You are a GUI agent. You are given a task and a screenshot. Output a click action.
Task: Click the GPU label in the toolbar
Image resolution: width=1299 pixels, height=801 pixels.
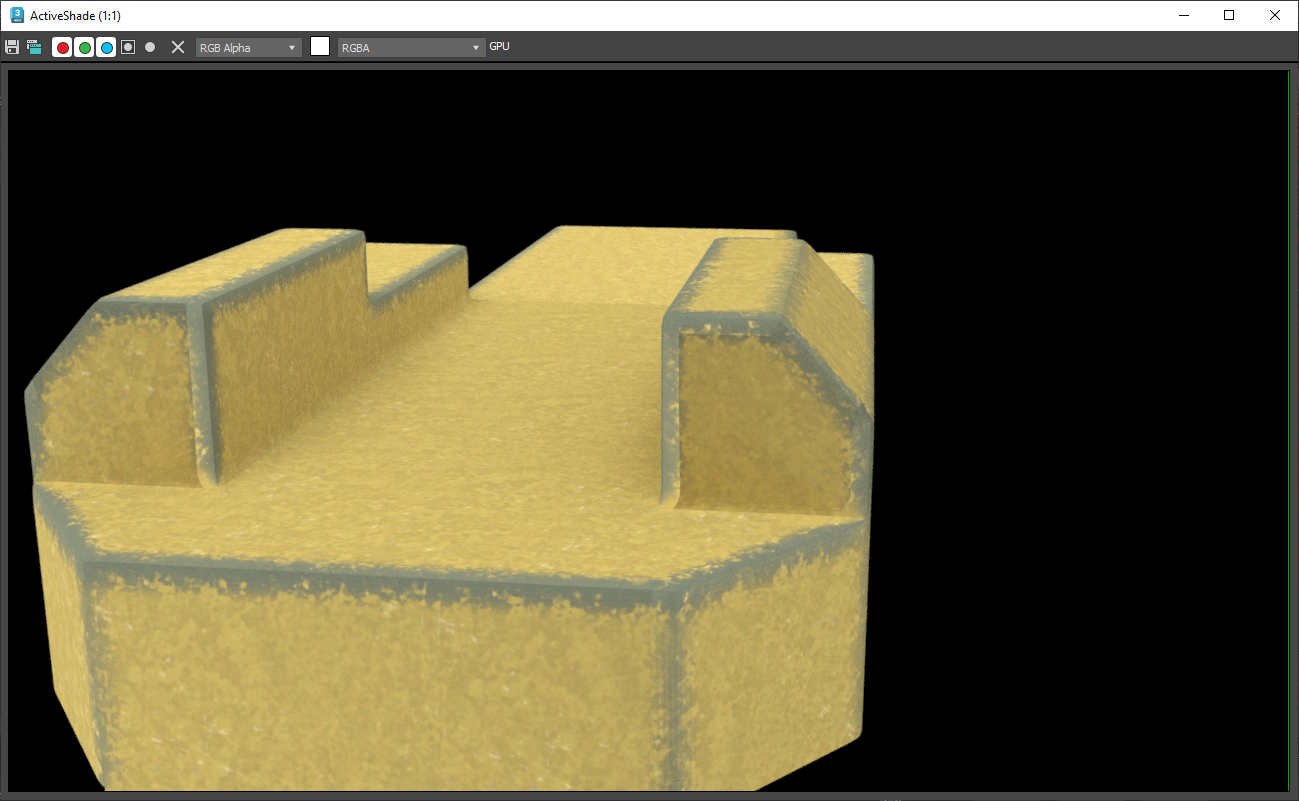tap(499, 47)
